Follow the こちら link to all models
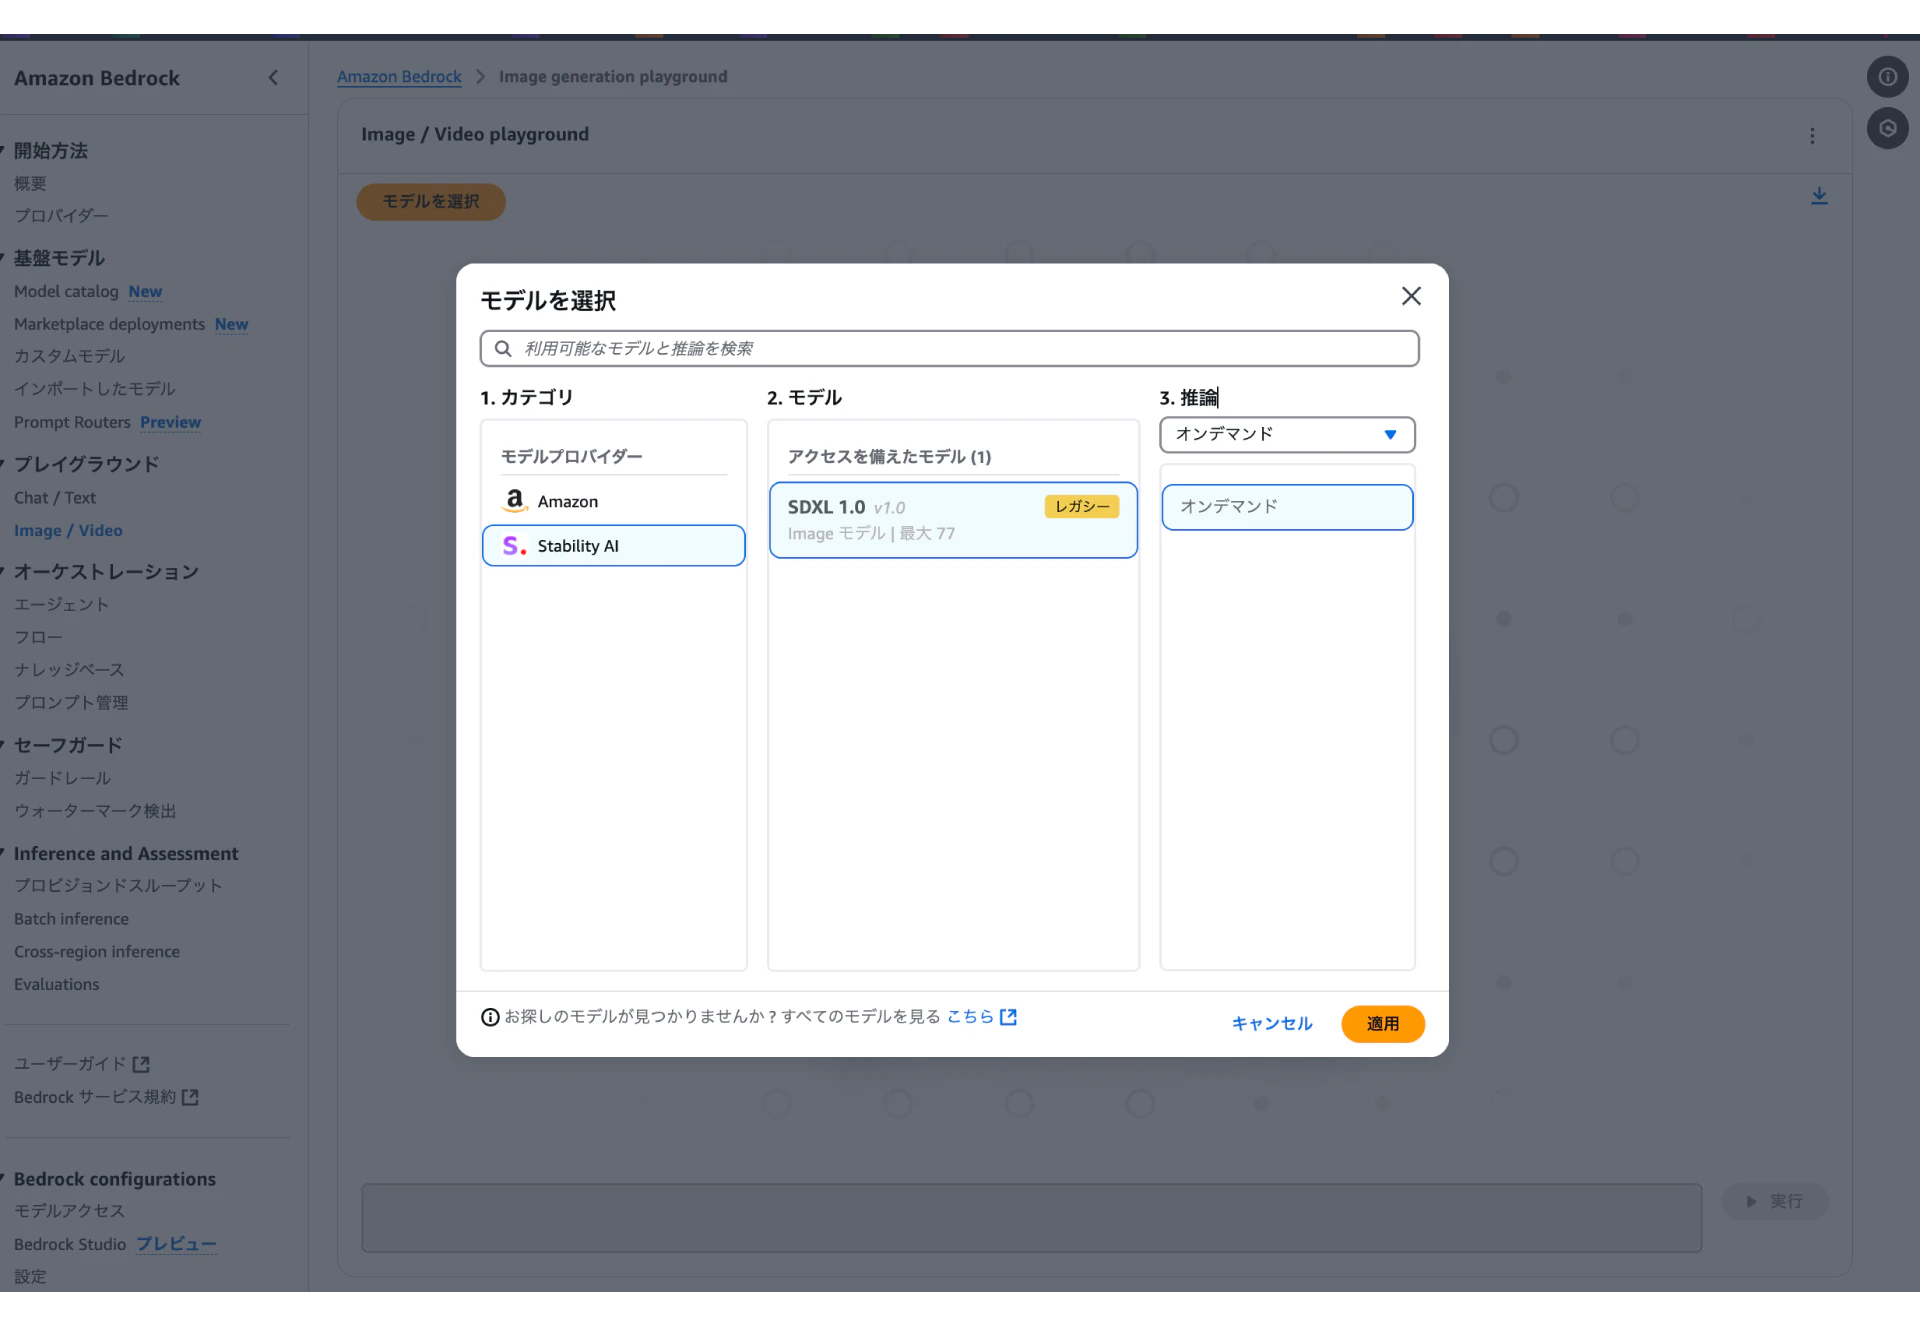The height and width of the screenshot is (1326, 1920). tap(970, 1017)
